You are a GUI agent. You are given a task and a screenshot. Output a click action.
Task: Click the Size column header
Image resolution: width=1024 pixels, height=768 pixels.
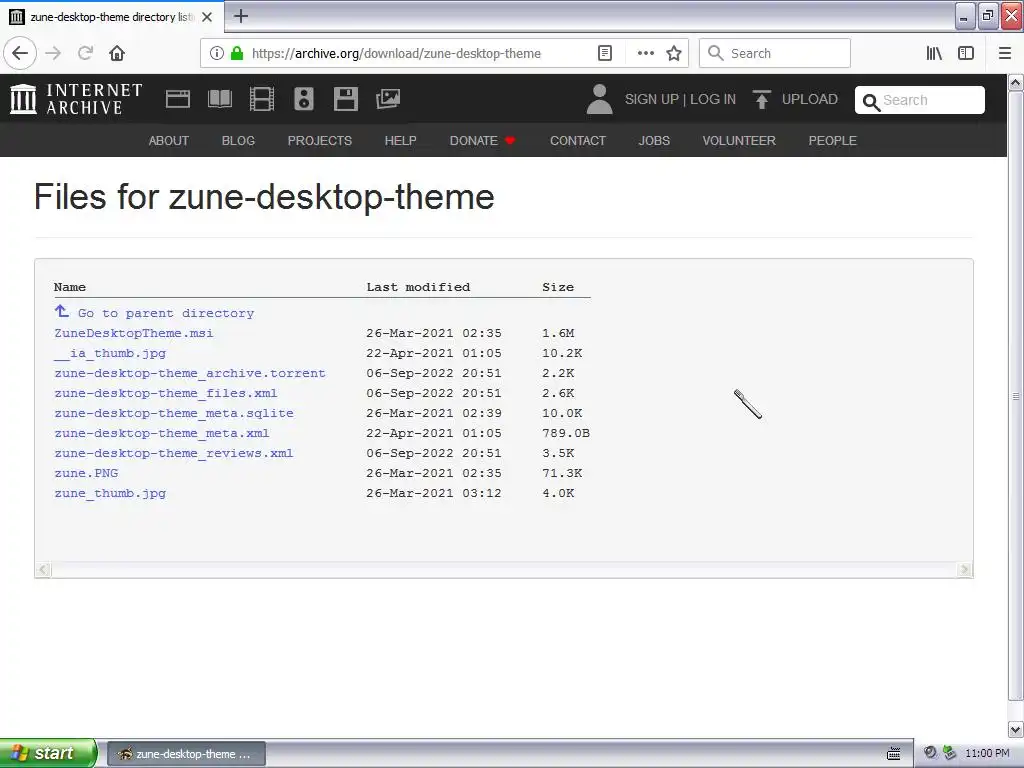(x=558, y=287)
